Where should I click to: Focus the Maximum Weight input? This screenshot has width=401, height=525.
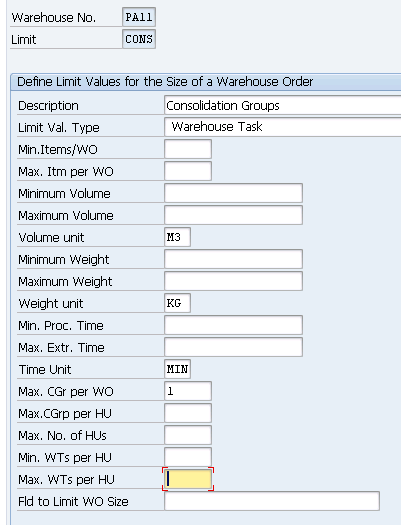click(x=233, y=281)
